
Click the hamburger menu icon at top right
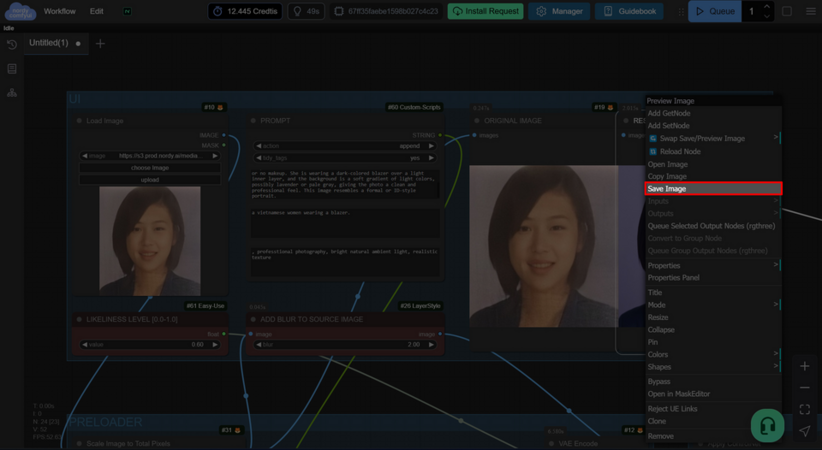click(x=810, y=12)
